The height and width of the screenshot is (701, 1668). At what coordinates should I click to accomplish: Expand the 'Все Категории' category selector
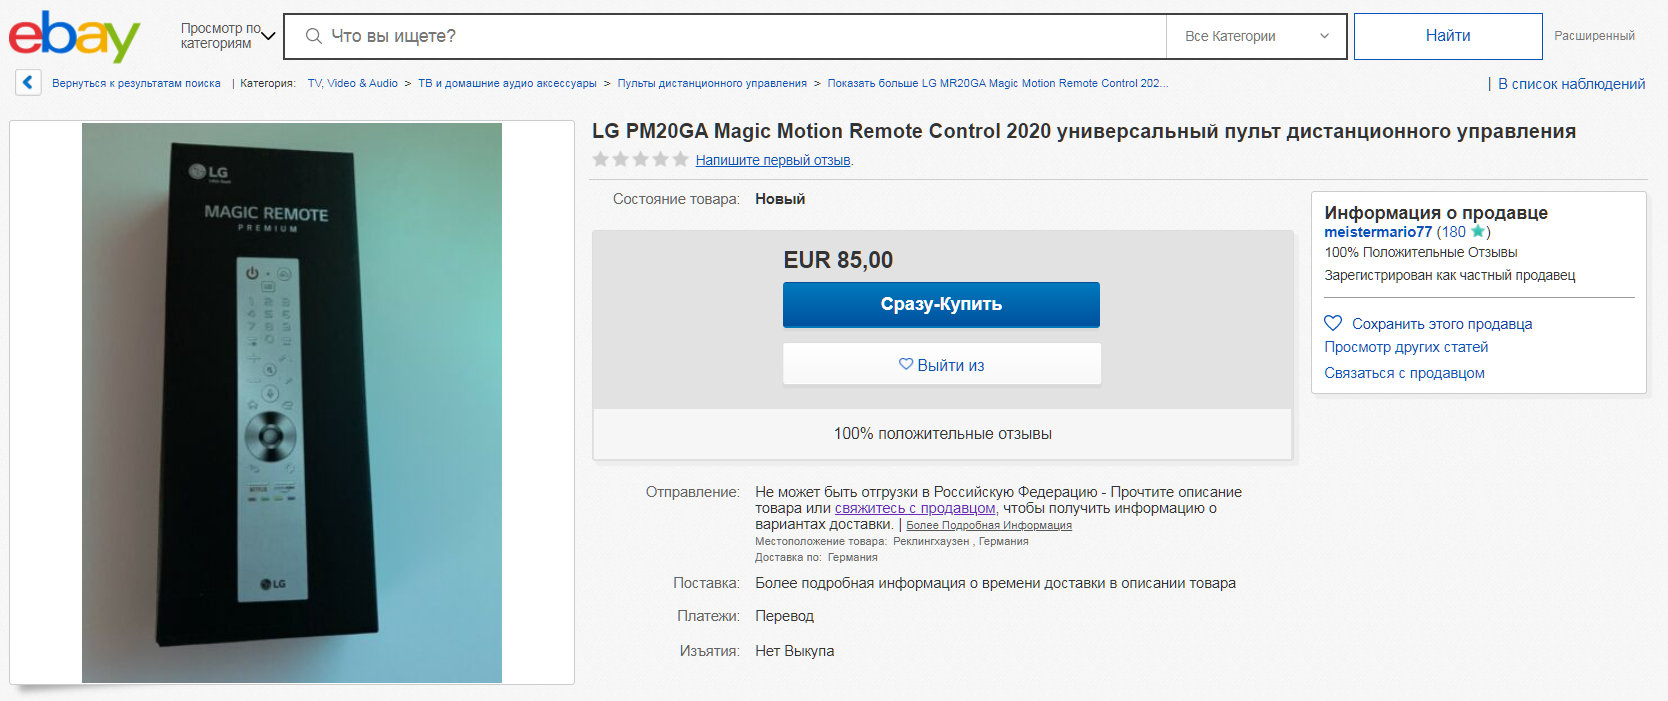point(1256,36)
